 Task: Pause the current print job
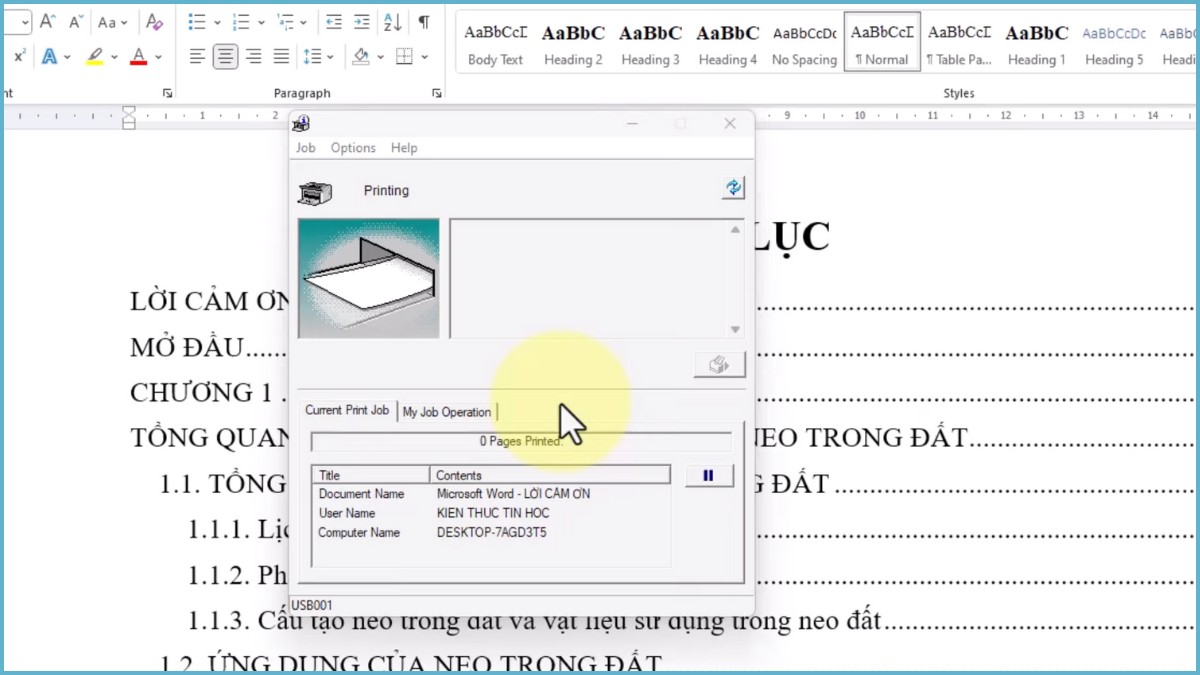coord(708,475)
